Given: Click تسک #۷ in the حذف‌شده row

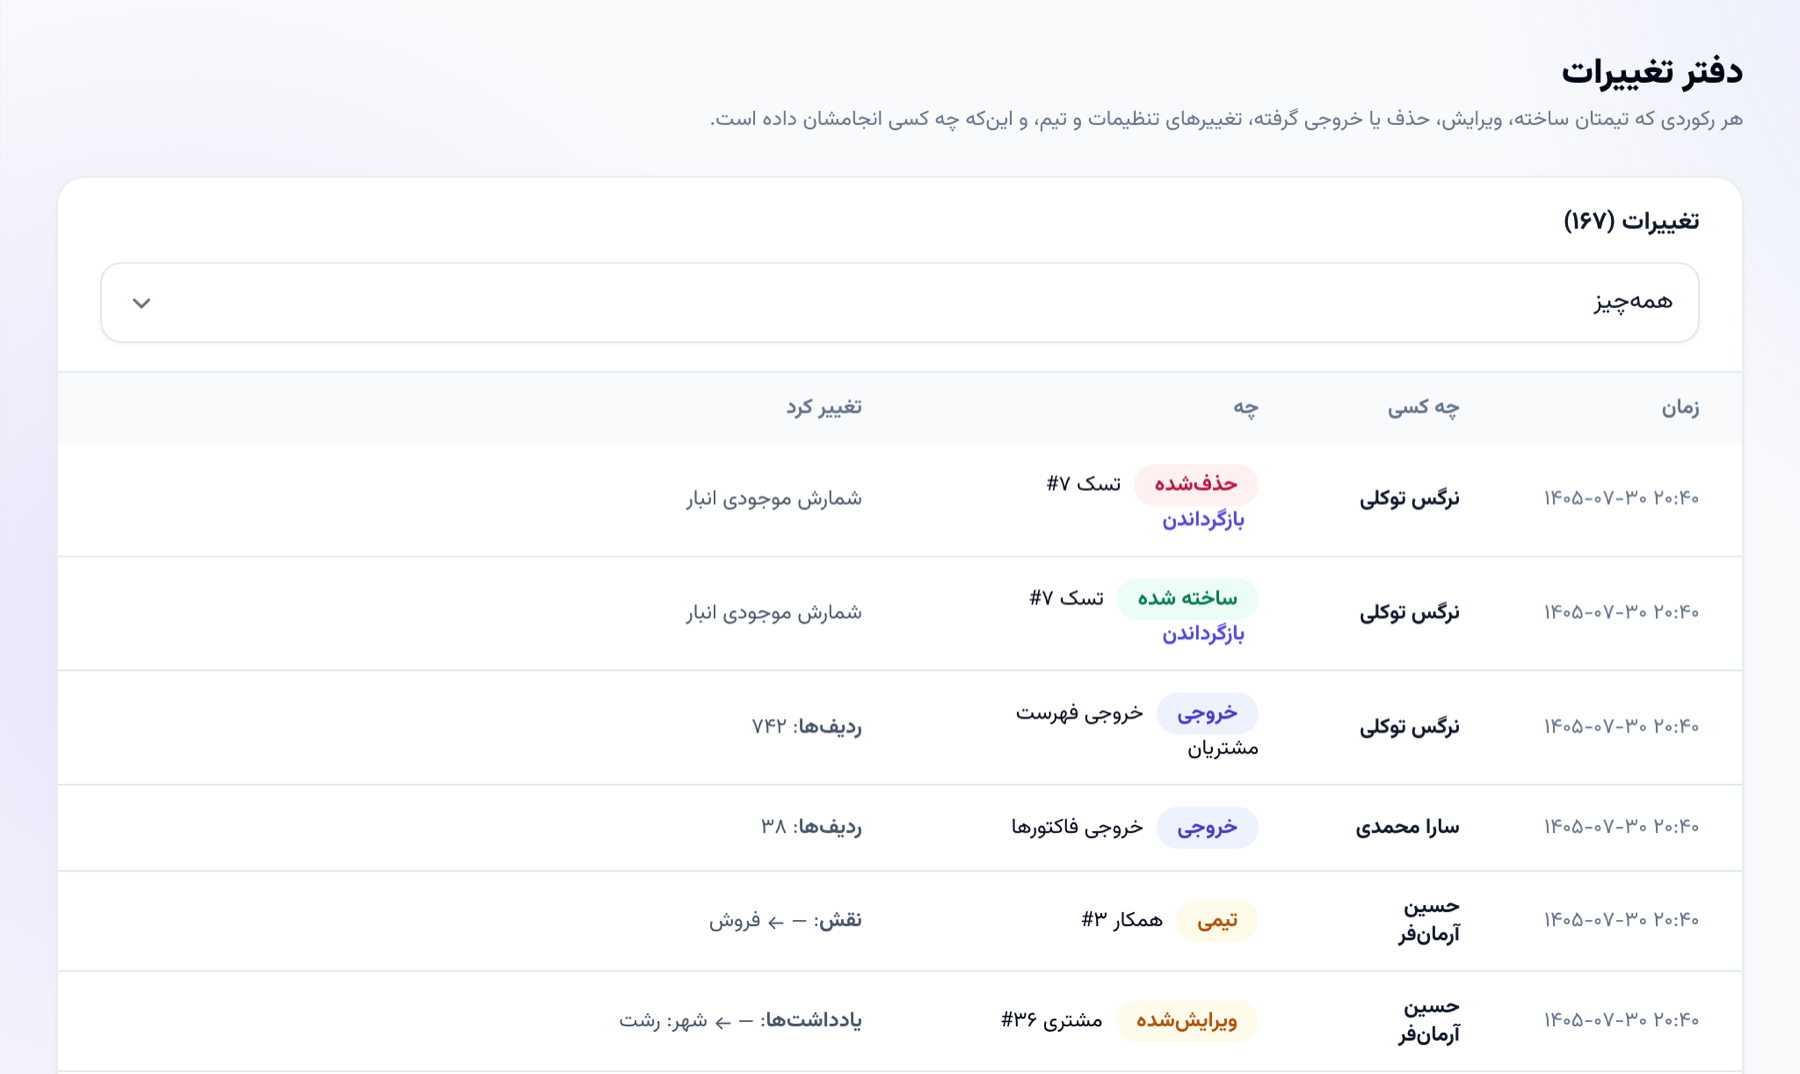Looking at the screenshot, I should (1083, 484).
